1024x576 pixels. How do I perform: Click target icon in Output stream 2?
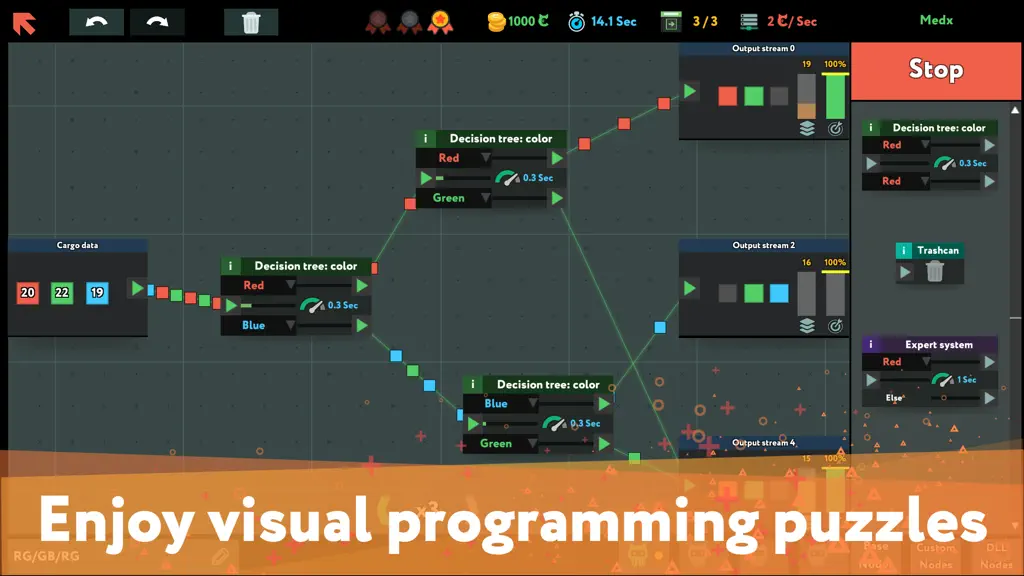coord(835,326)
